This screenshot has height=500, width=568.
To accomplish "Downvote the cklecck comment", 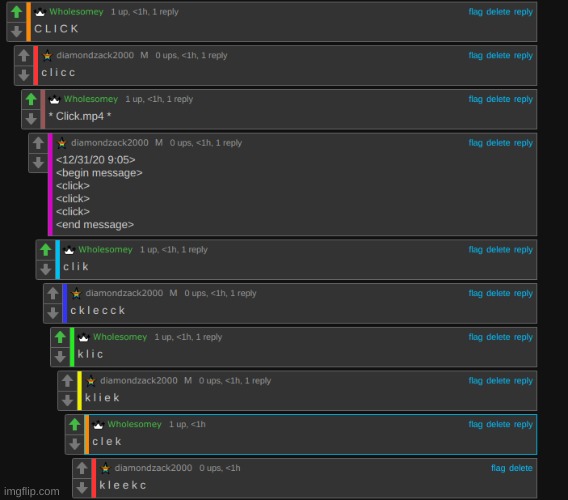I will coord(53,313).
